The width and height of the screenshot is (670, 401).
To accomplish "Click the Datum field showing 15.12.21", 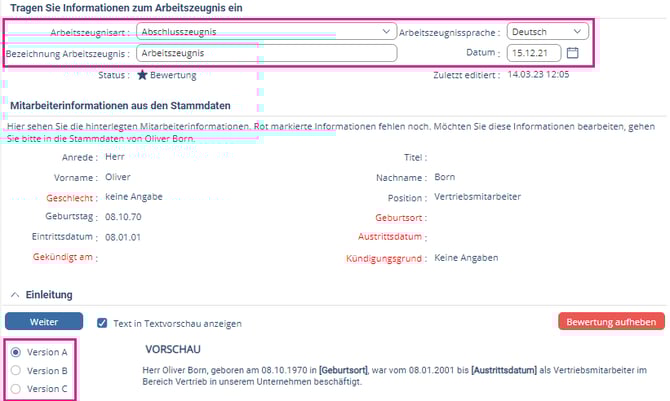I will (534, 53).
